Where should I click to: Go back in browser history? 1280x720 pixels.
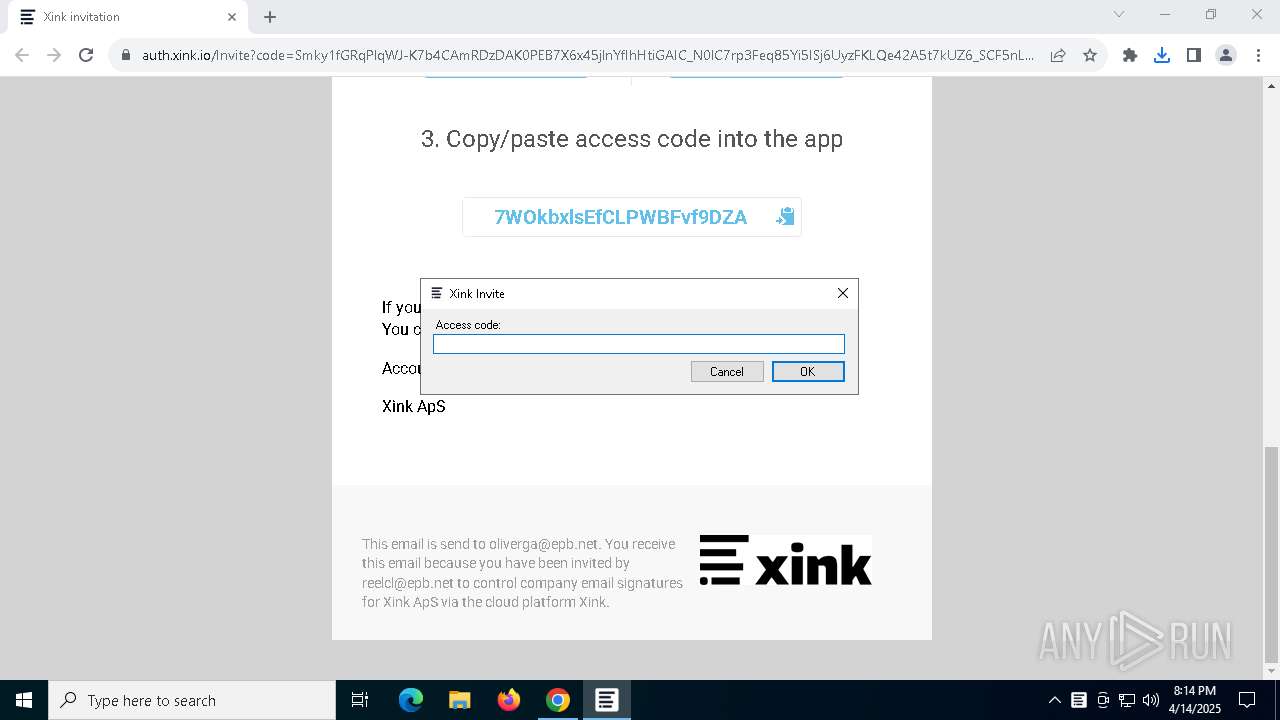(x=22, y=55)
